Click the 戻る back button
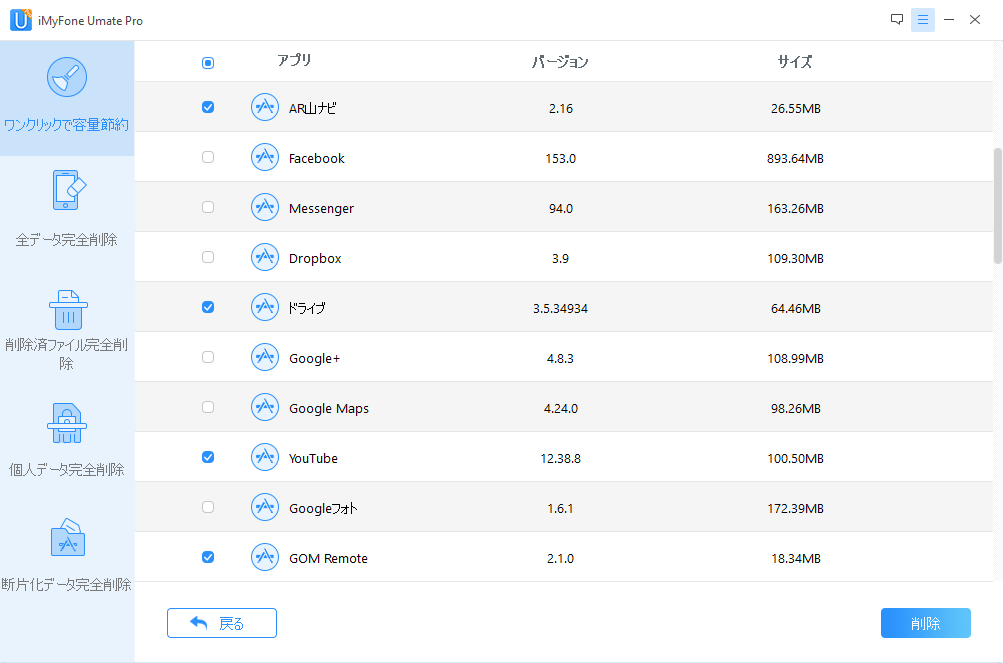 click(x=222, y=623)
